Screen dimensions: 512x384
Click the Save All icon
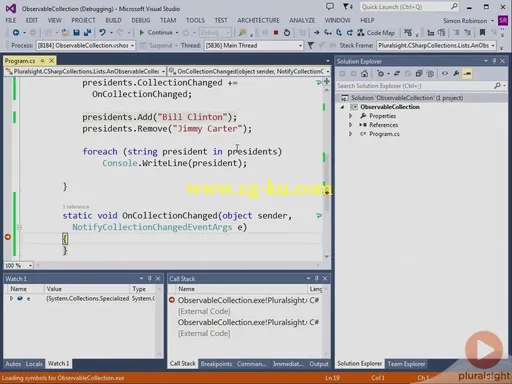pyautogui.click(x=87, y=33)
